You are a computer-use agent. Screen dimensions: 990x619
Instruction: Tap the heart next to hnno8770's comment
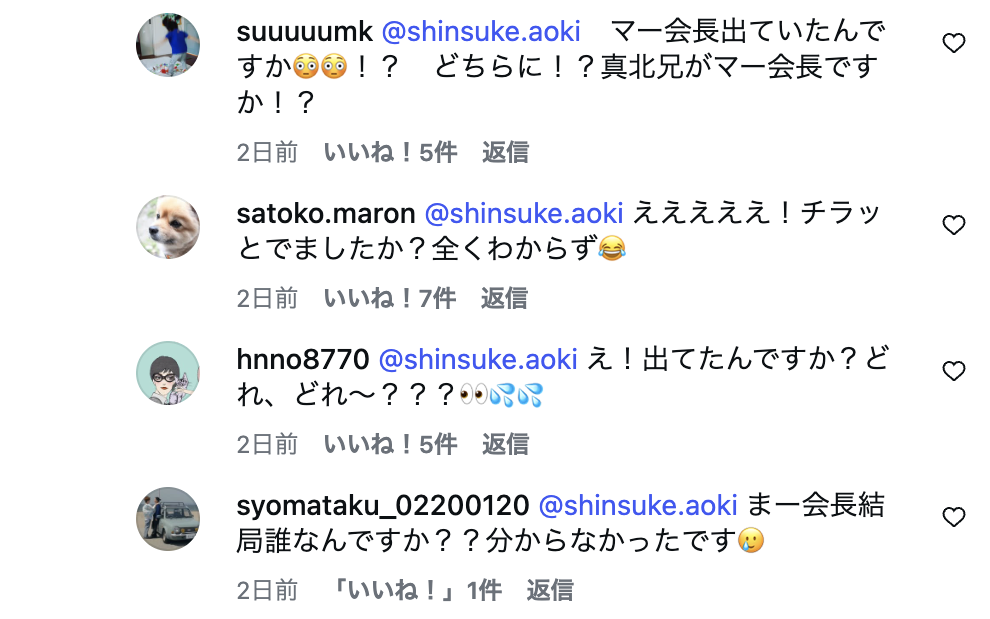coord(954,372)
